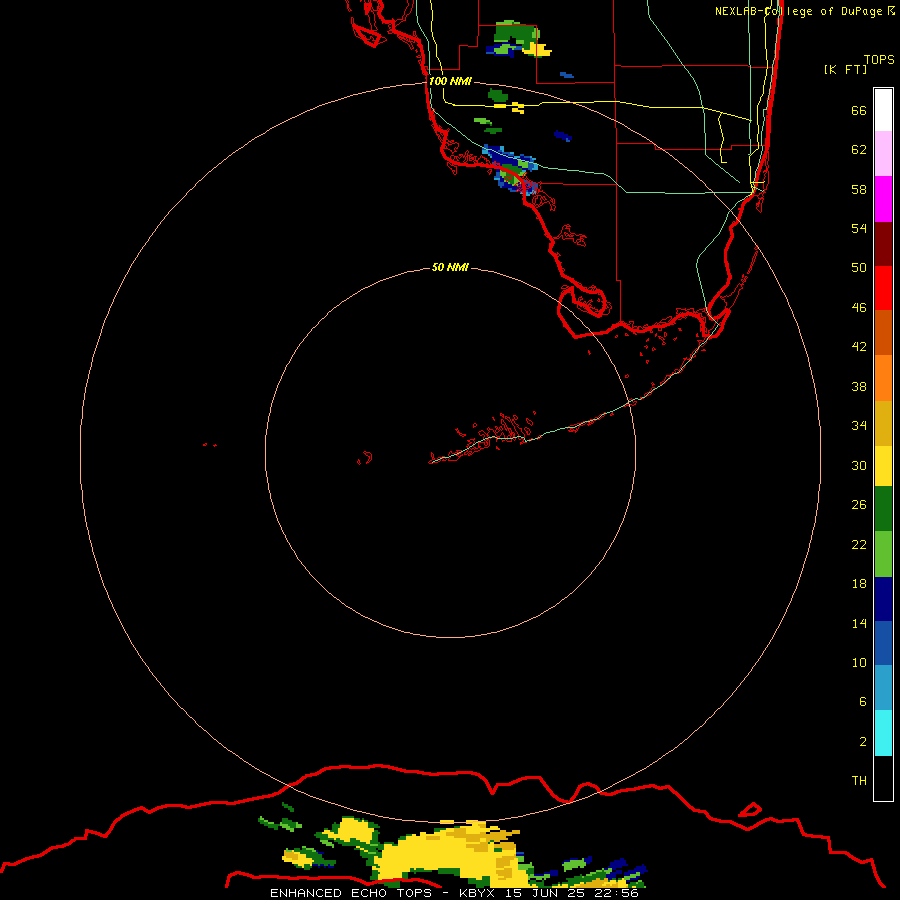Select the light green legend band
This screenshot has width=900, height=900.
[883, 554]
